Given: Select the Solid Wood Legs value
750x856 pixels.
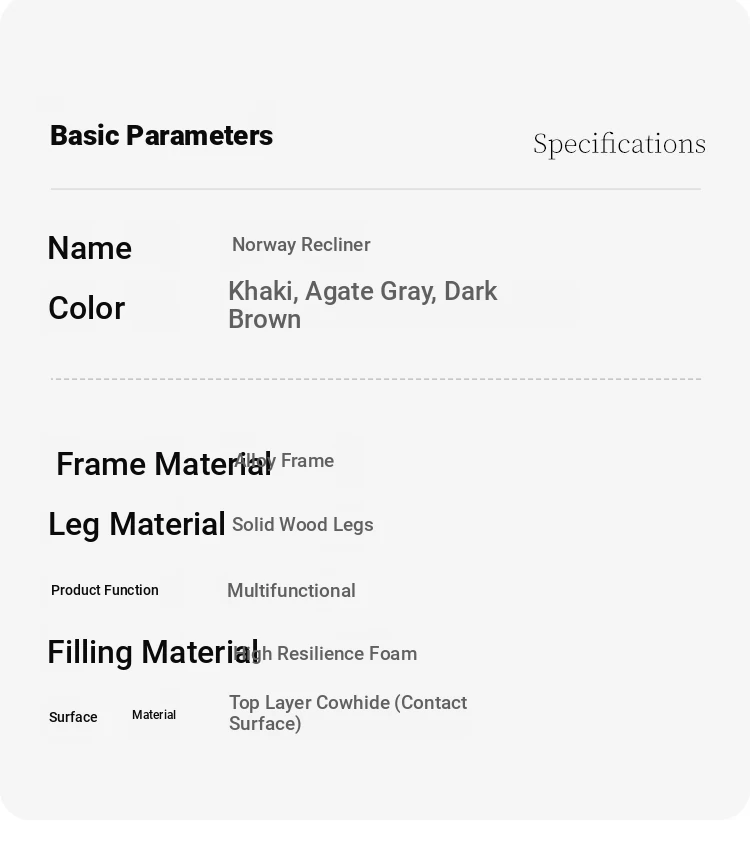Looking at the screenshot, I should [303, 525].
